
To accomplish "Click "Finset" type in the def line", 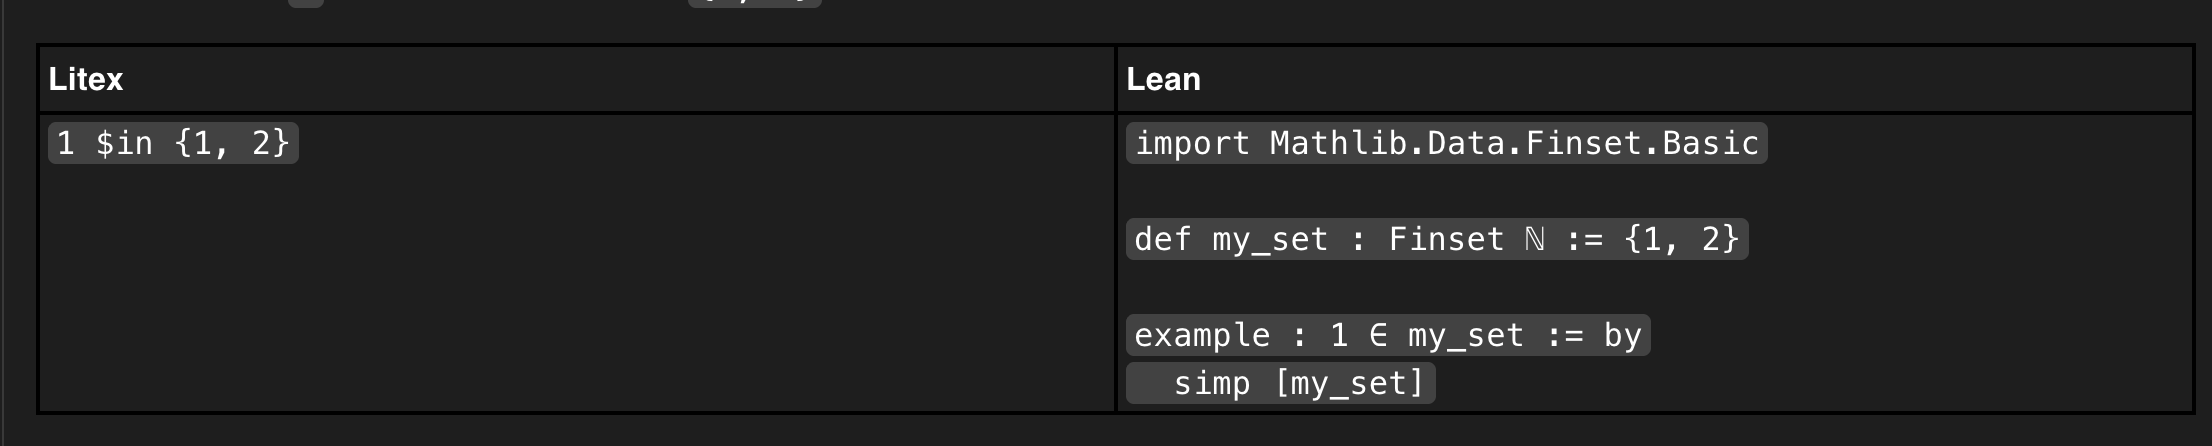I will click(1446, 239).
